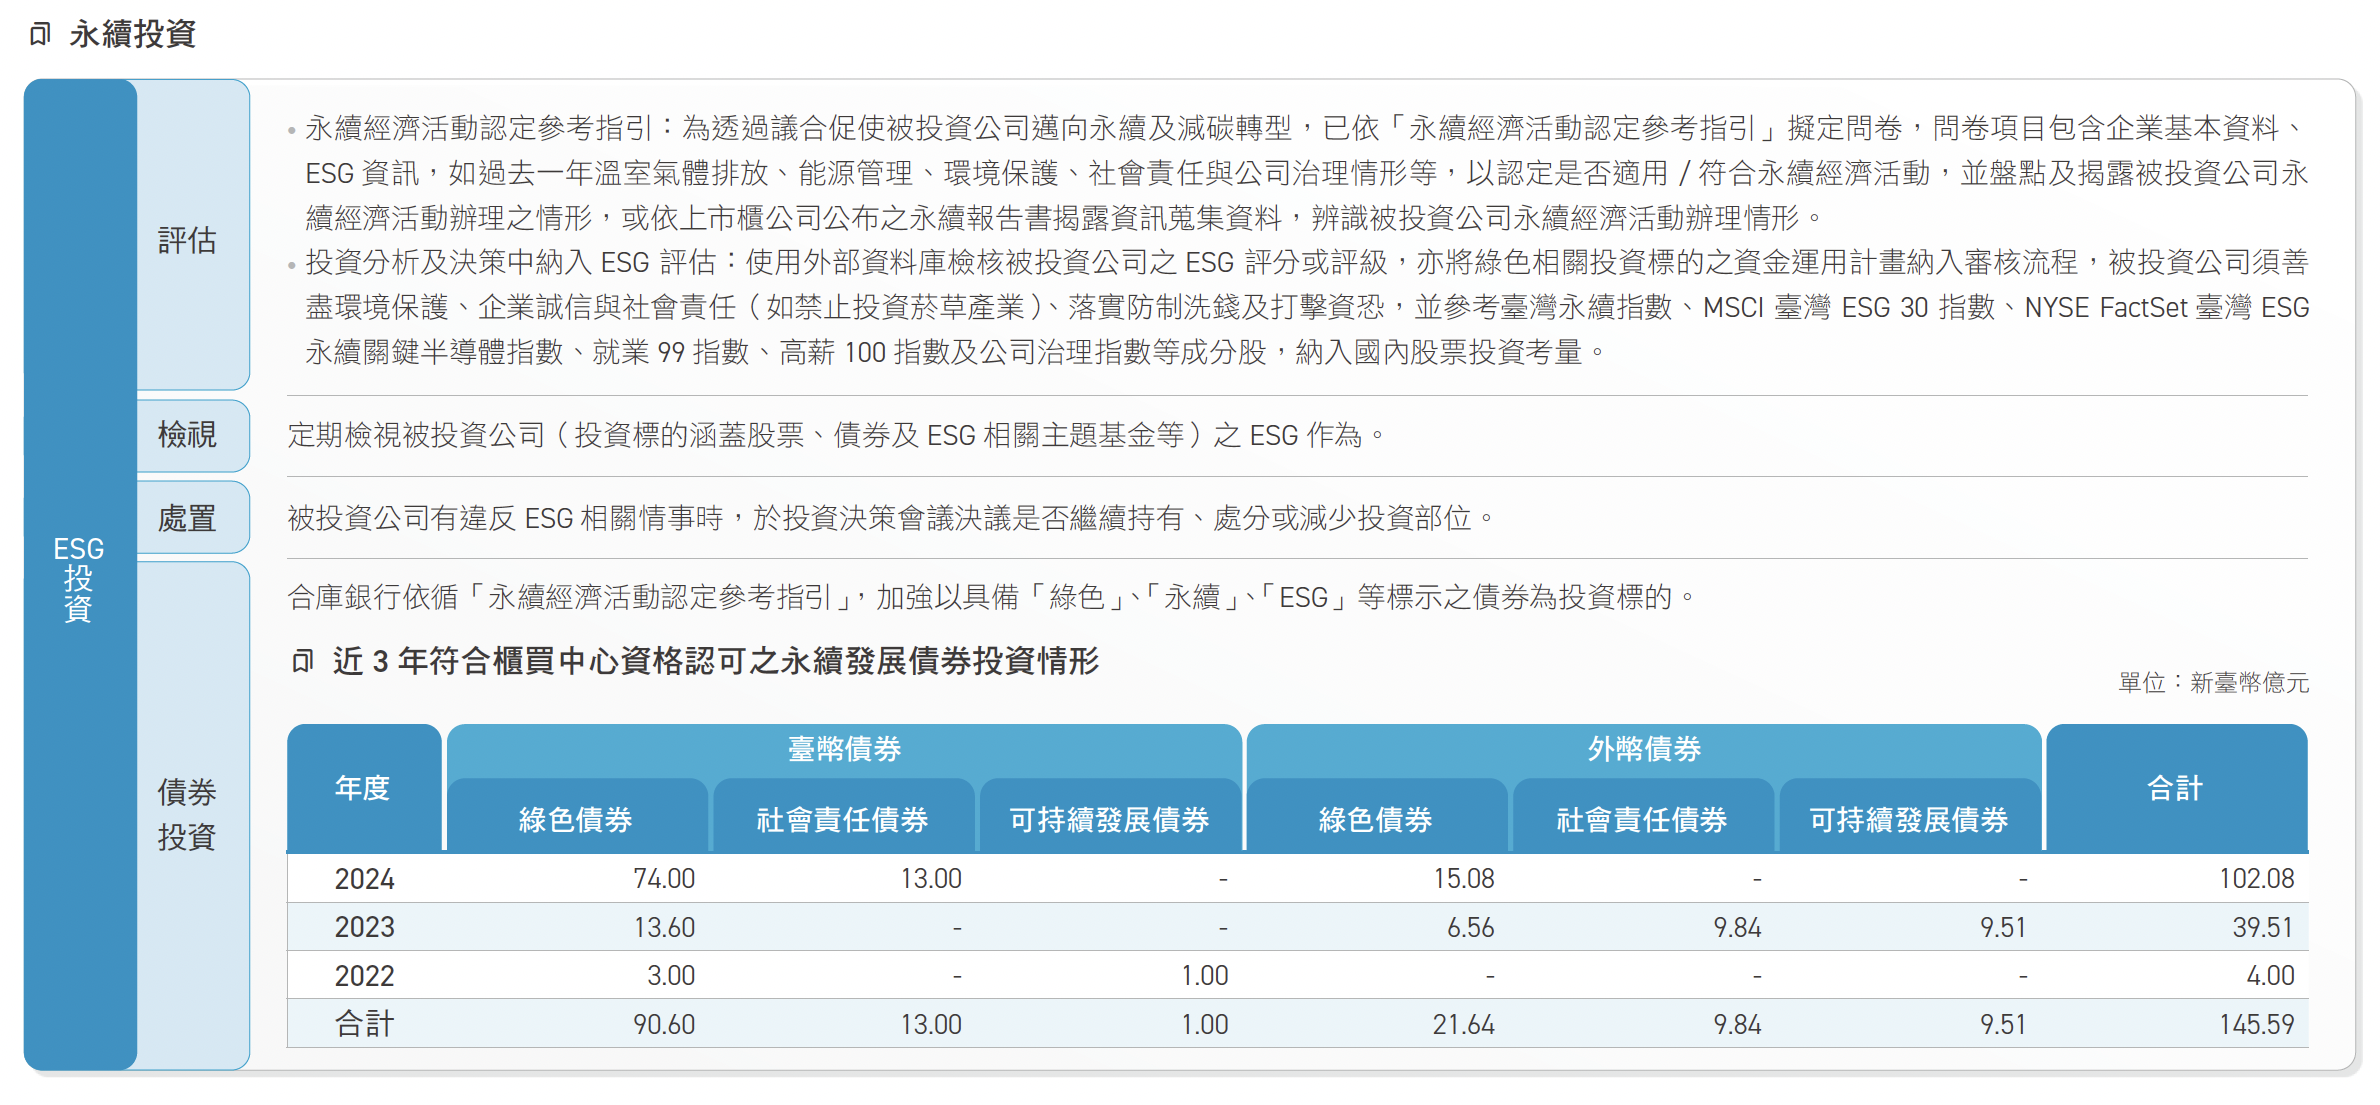Click the sentence starting 合庫銀行依循
Screen dimensions: 2380x1105
click(991, 597)
